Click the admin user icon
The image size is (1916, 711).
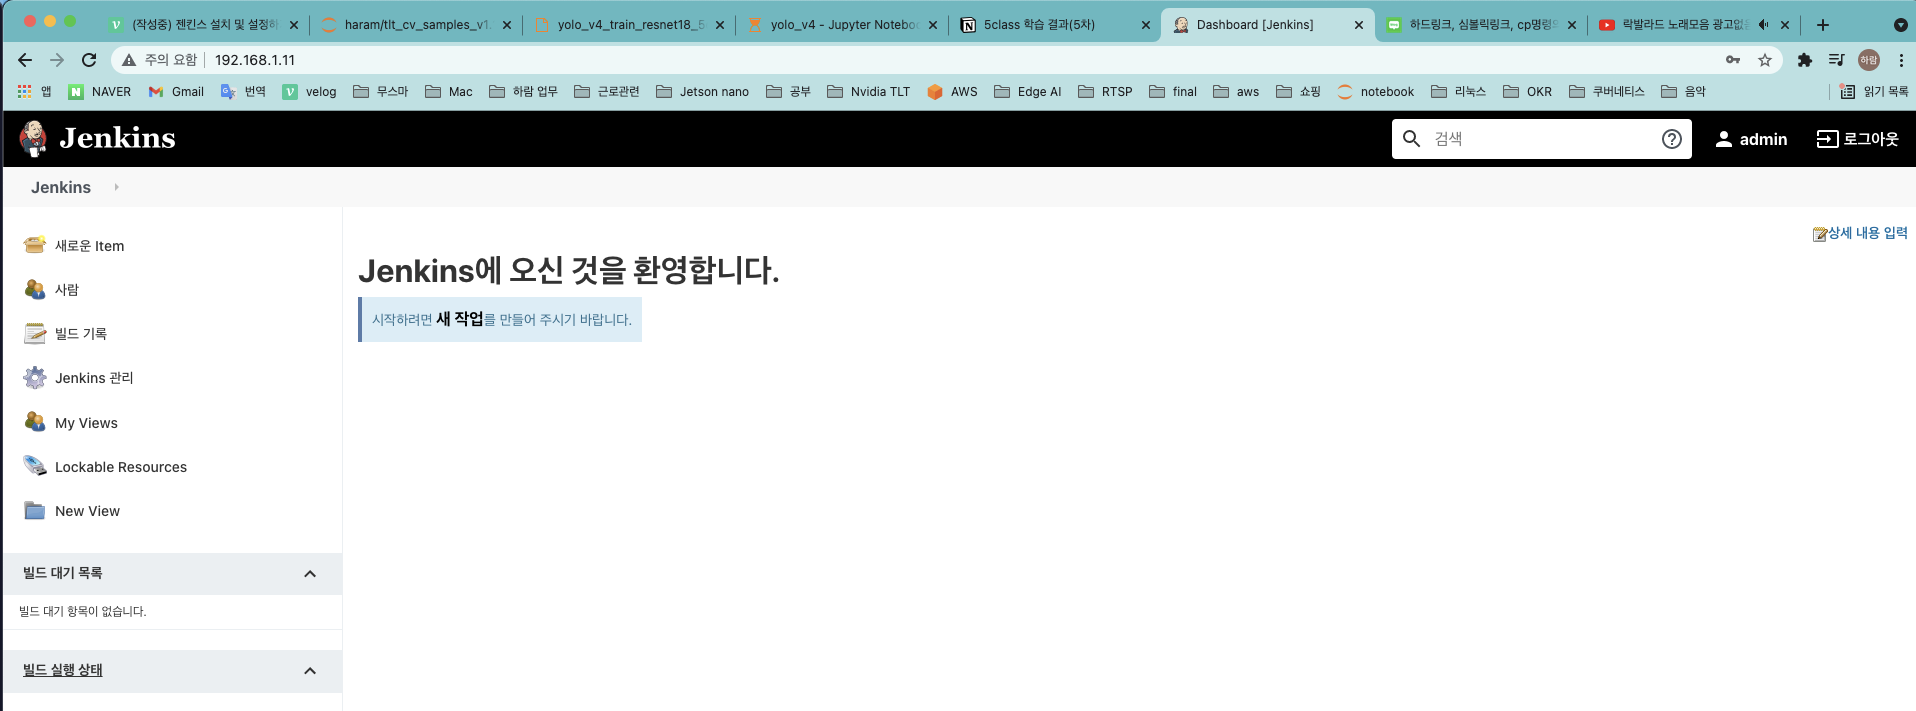point(1724,139)
